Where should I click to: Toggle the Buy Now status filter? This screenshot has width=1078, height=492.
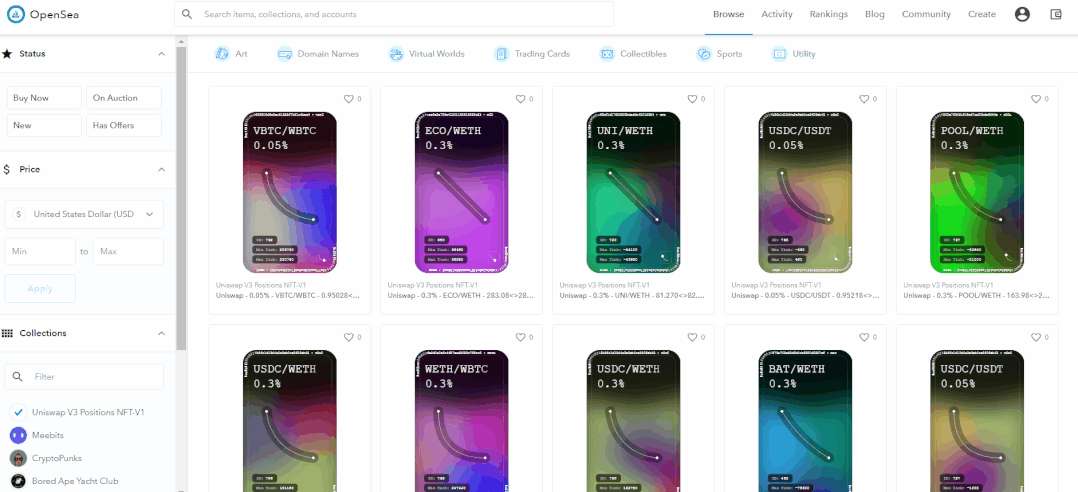pyautogui.click(x=44, y=98)
